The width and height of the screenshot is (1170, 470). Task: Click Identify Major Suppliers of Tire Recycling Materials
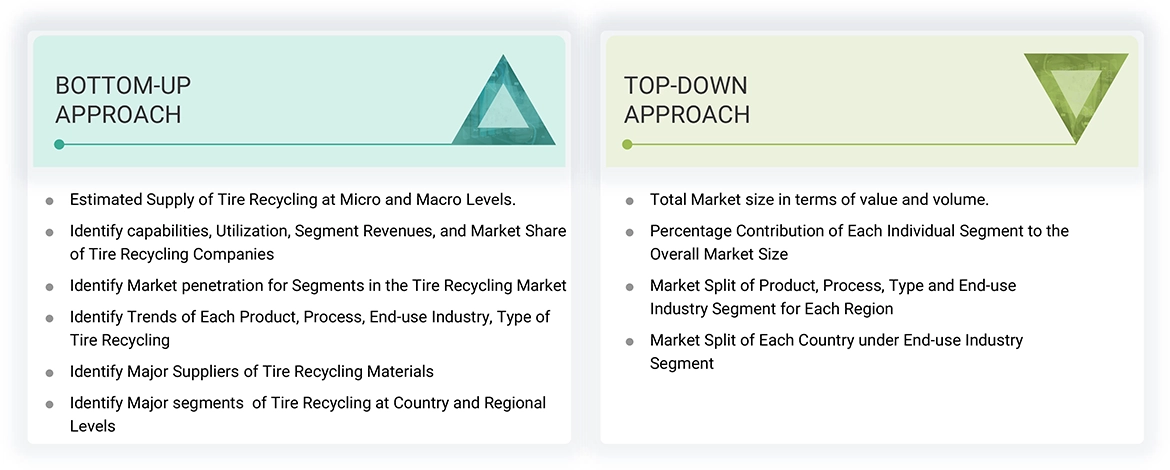251,372
